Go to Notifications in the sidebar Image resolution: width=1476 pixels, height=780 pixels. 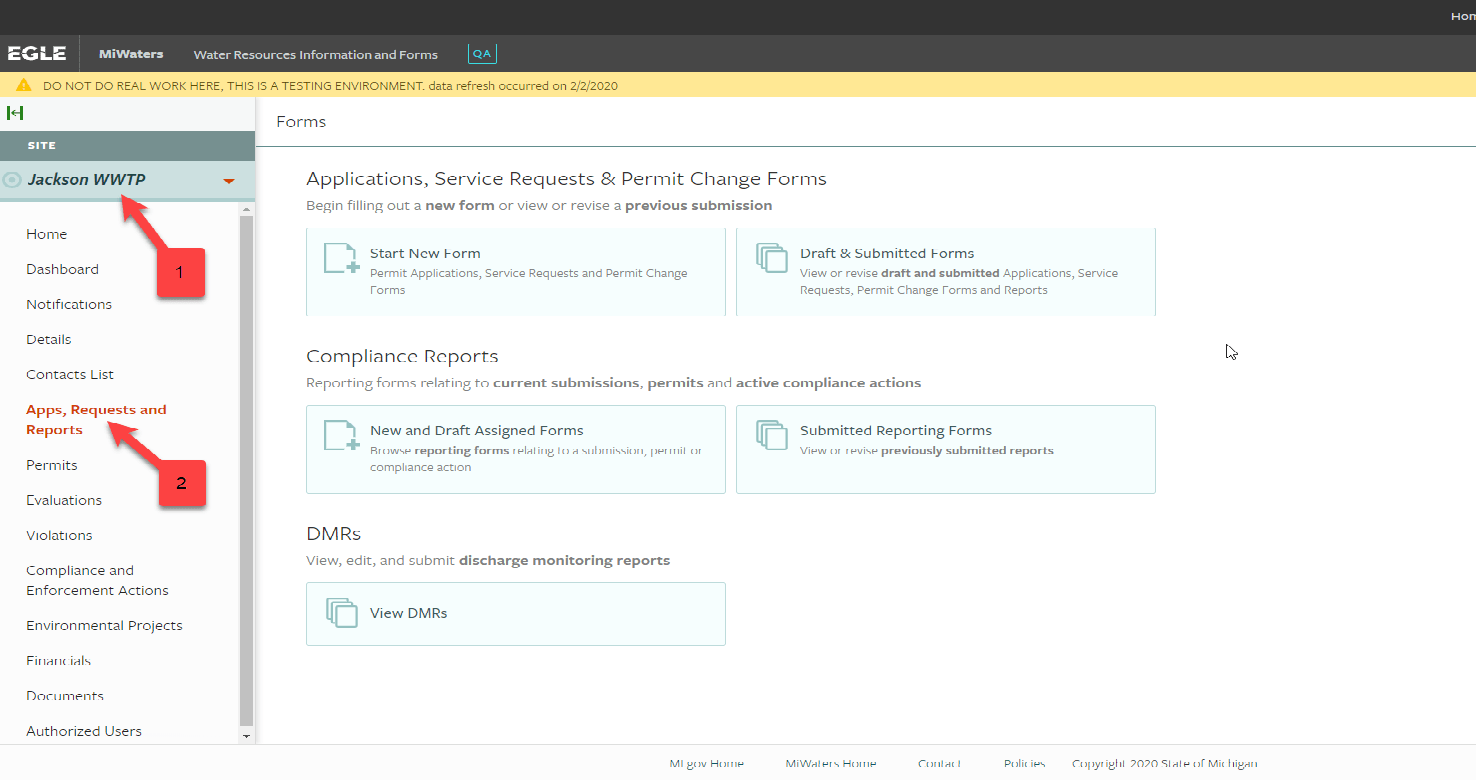tap(69, 304)
